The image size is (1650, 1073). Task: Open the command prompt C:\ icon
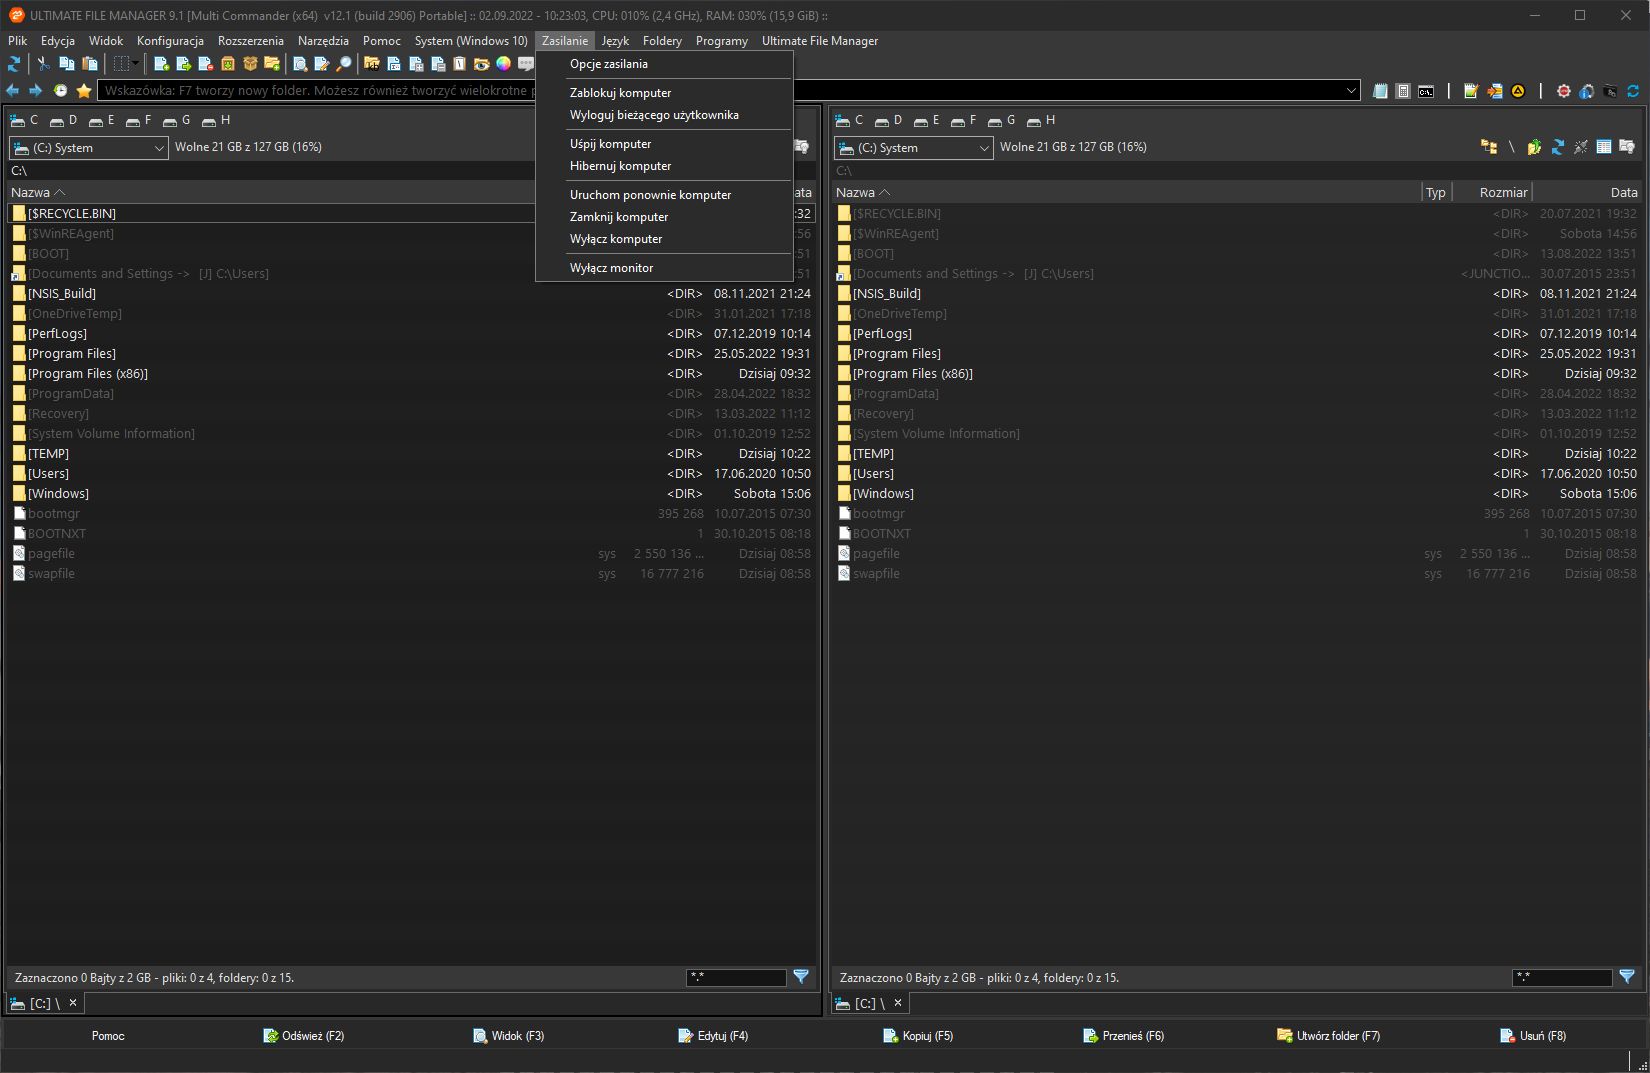(x=1426, y=91)
